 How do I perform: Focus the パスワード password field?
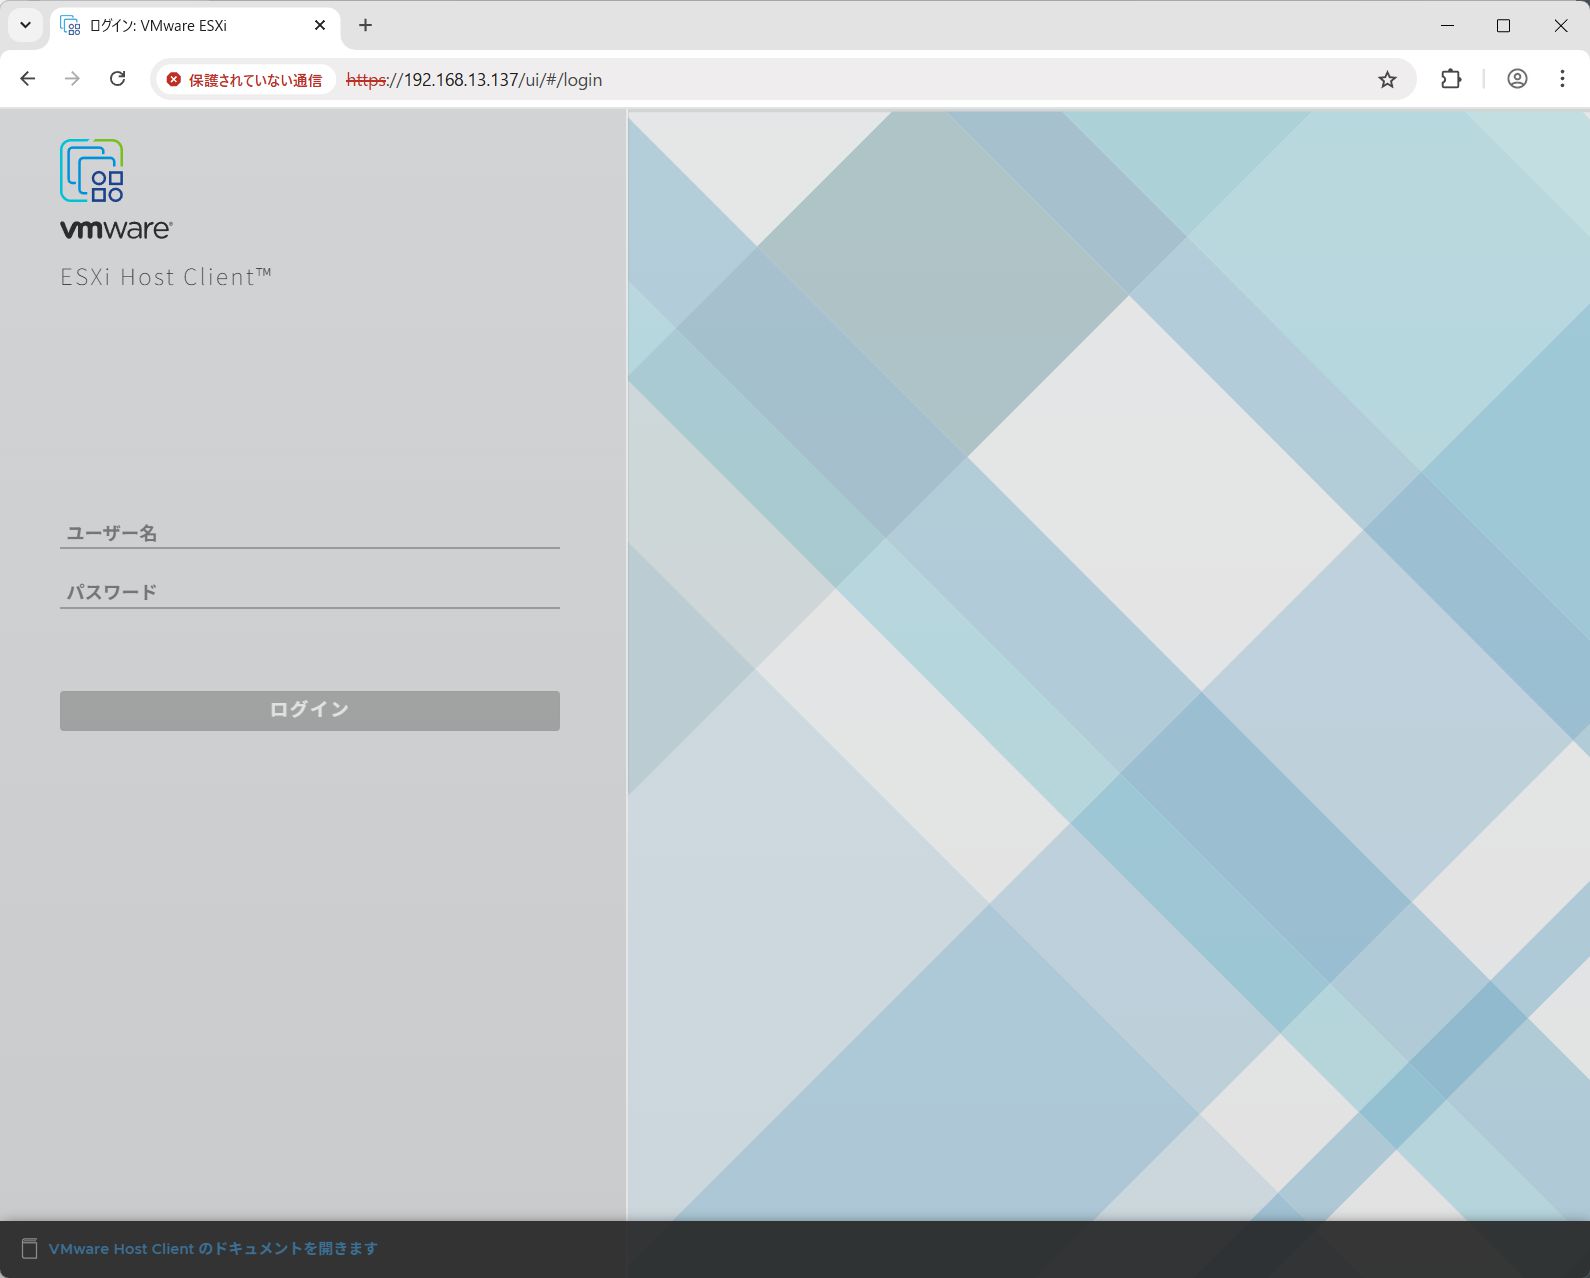click(309, 592)
